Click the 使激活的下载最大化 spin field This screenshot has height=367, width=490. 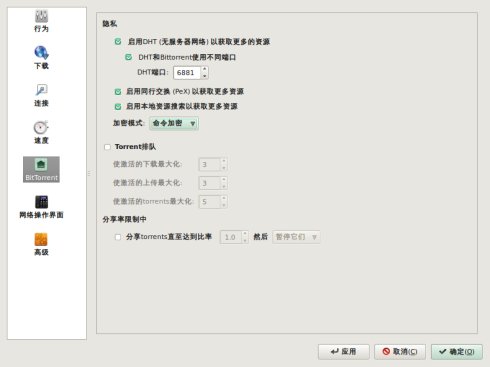tap(213, 164)
